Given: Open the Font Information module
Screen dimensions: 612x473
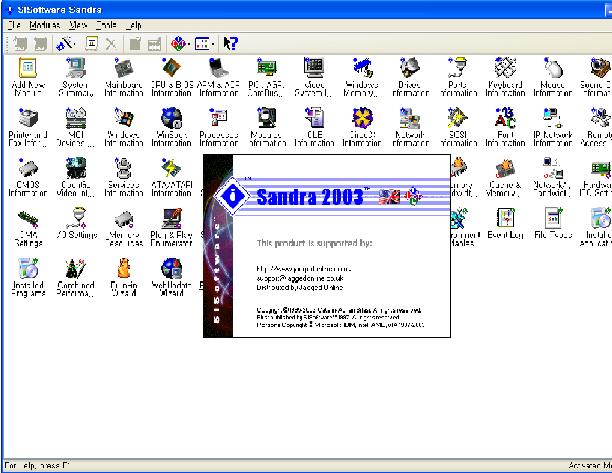Looking at the screenshot, I should tap(505, 127).
